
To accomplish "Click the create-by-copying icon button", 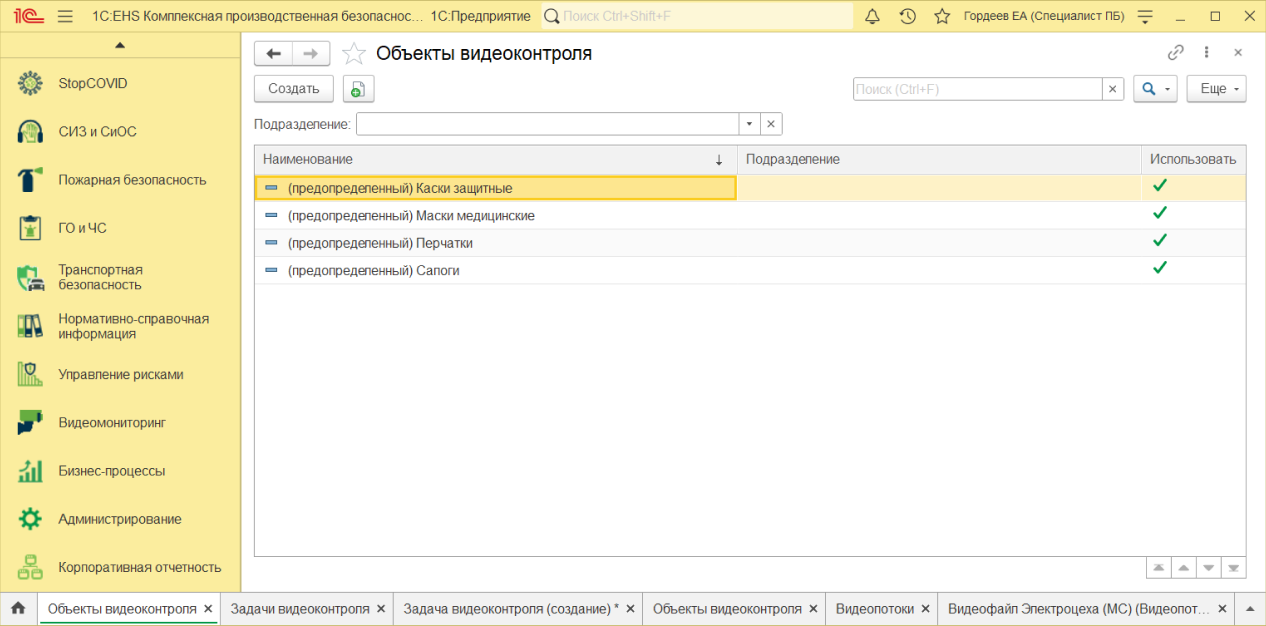I will pyautogui.click(x=358, y=89).
